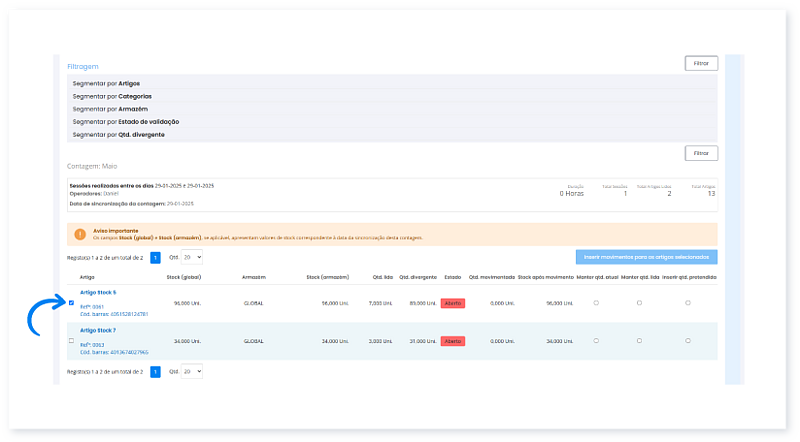Screen dimensions: 800x442
Task: Tick the checkbox for Artigo Stock 7
Action: click(71, 341)
